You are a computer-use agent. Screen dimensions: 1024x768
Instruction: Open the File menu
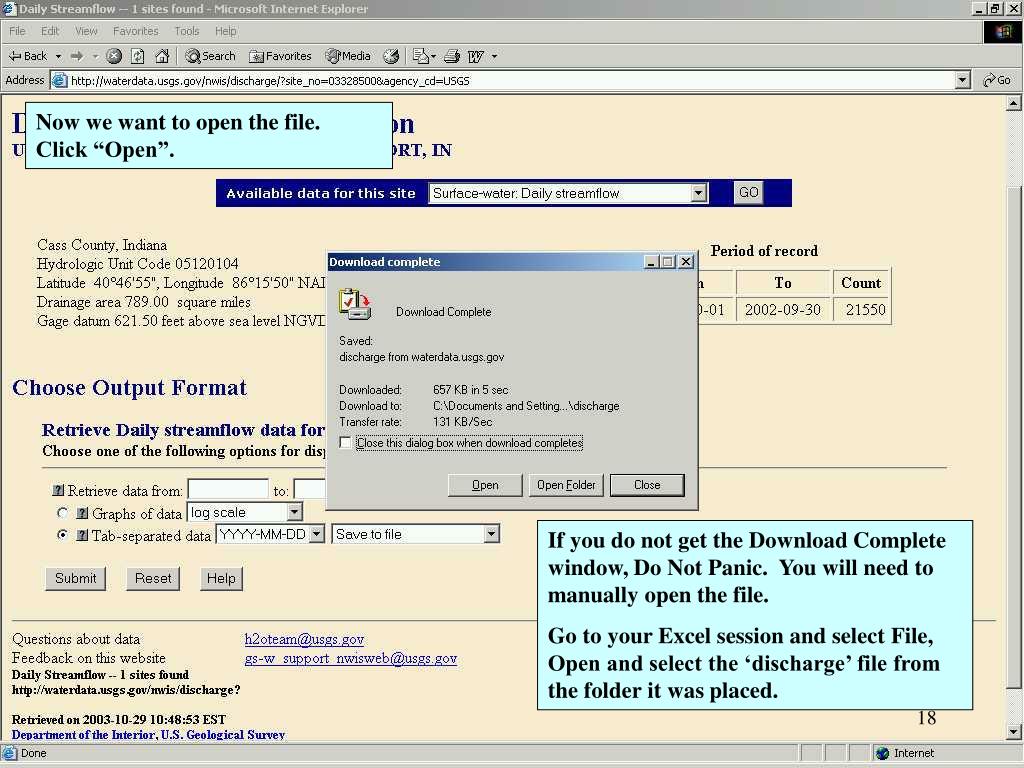point(17,31)
